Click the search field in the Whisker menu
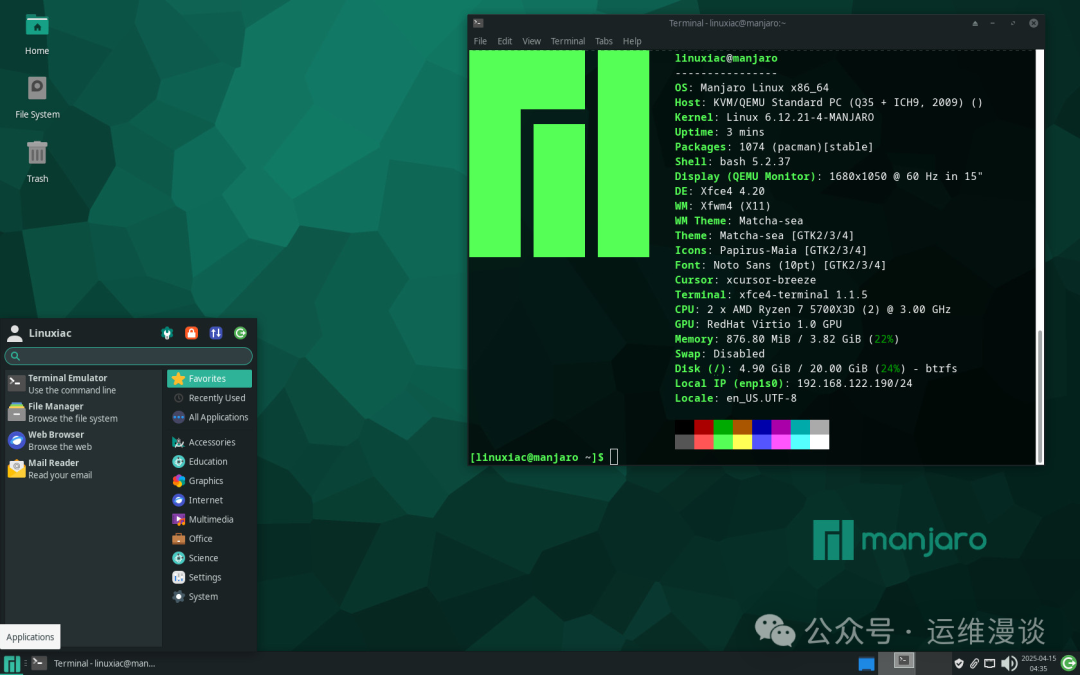The height and width of the screenshot is (675, 1080). point(128,356)
